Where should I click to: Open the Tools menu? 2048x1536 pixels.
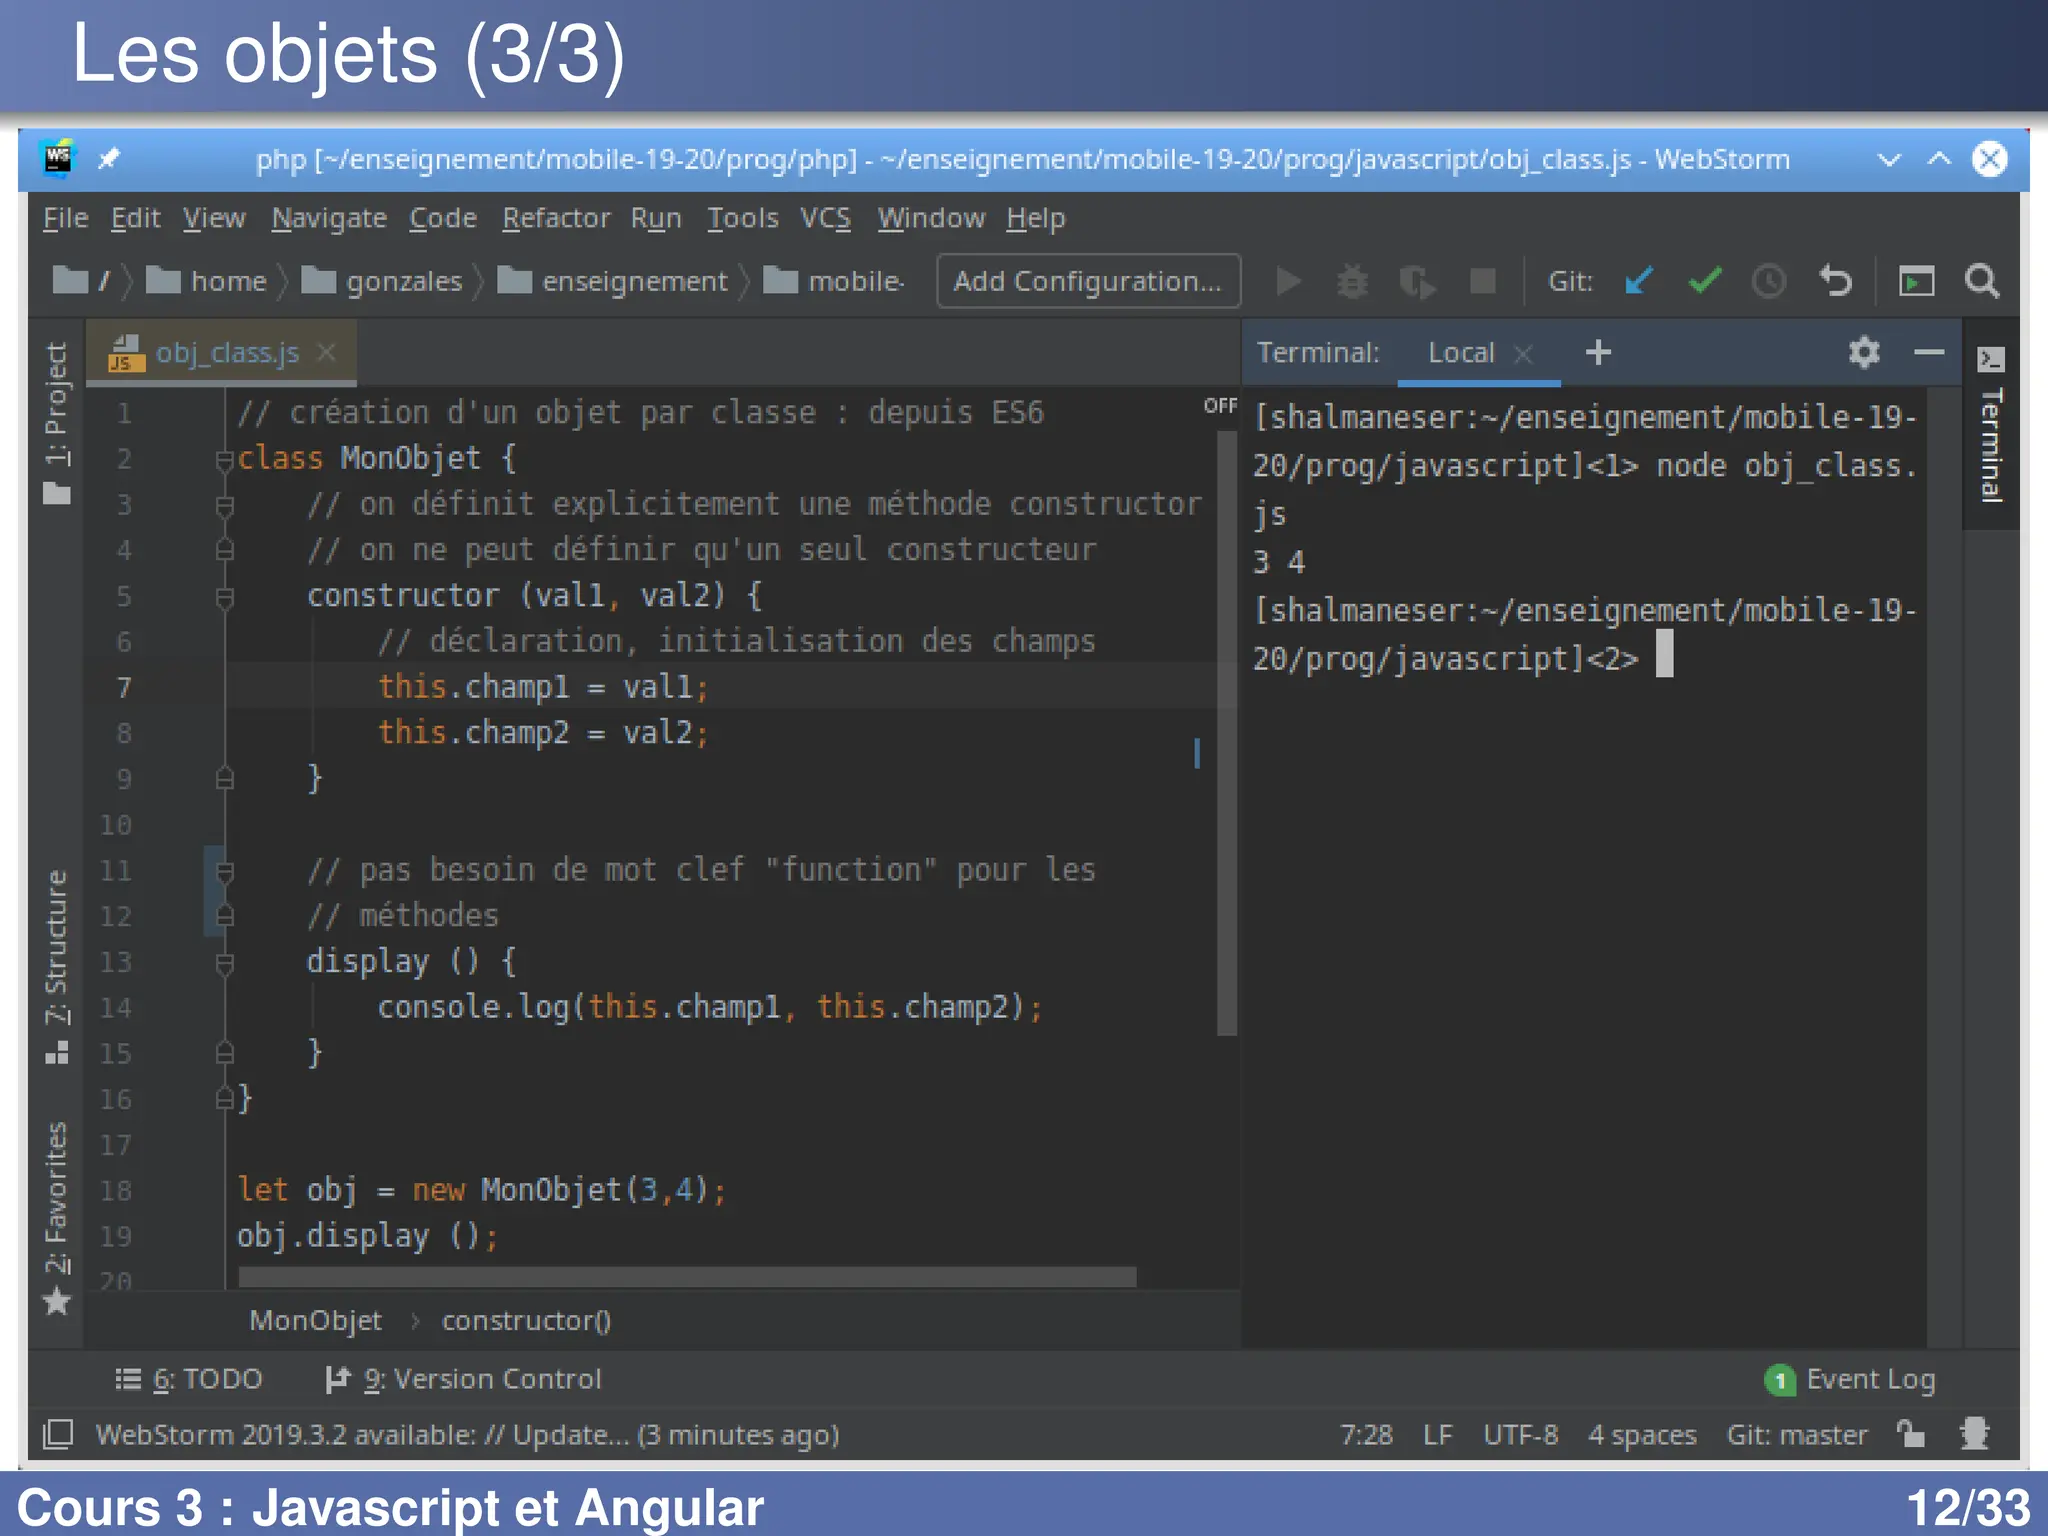(x=742, y=218)
